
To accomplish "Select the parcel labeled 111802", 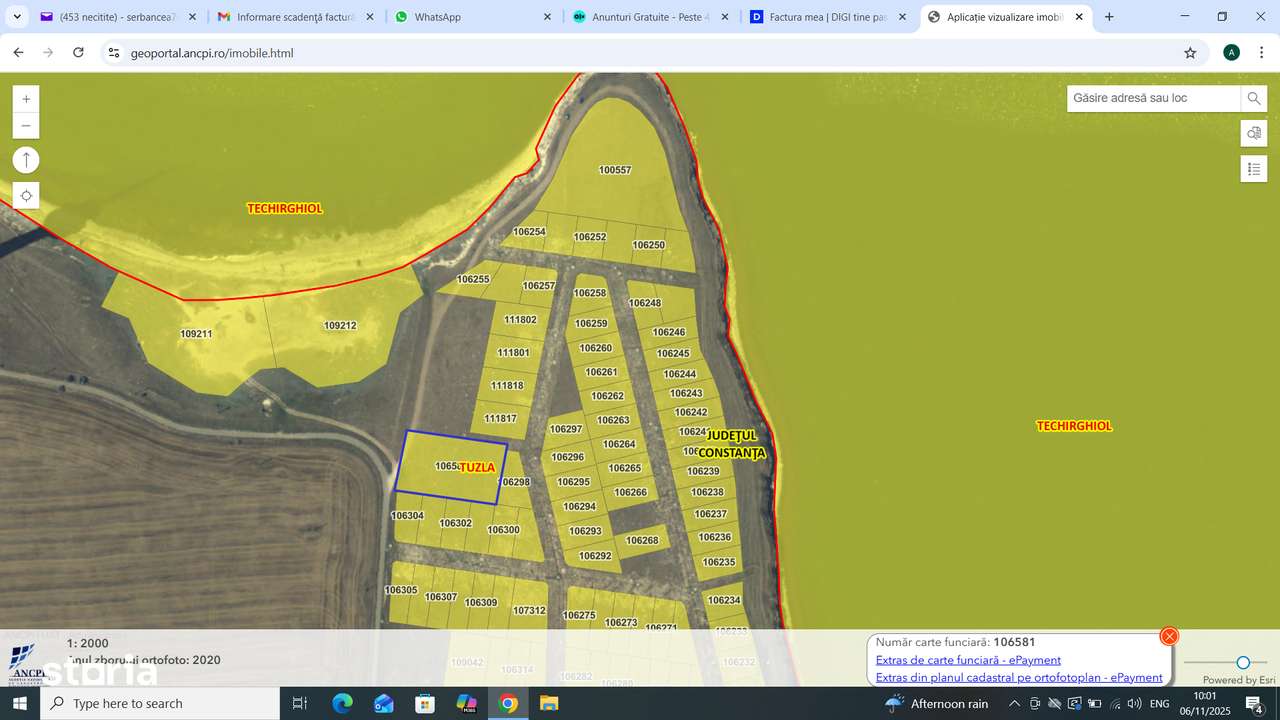I will click(520, 320).
